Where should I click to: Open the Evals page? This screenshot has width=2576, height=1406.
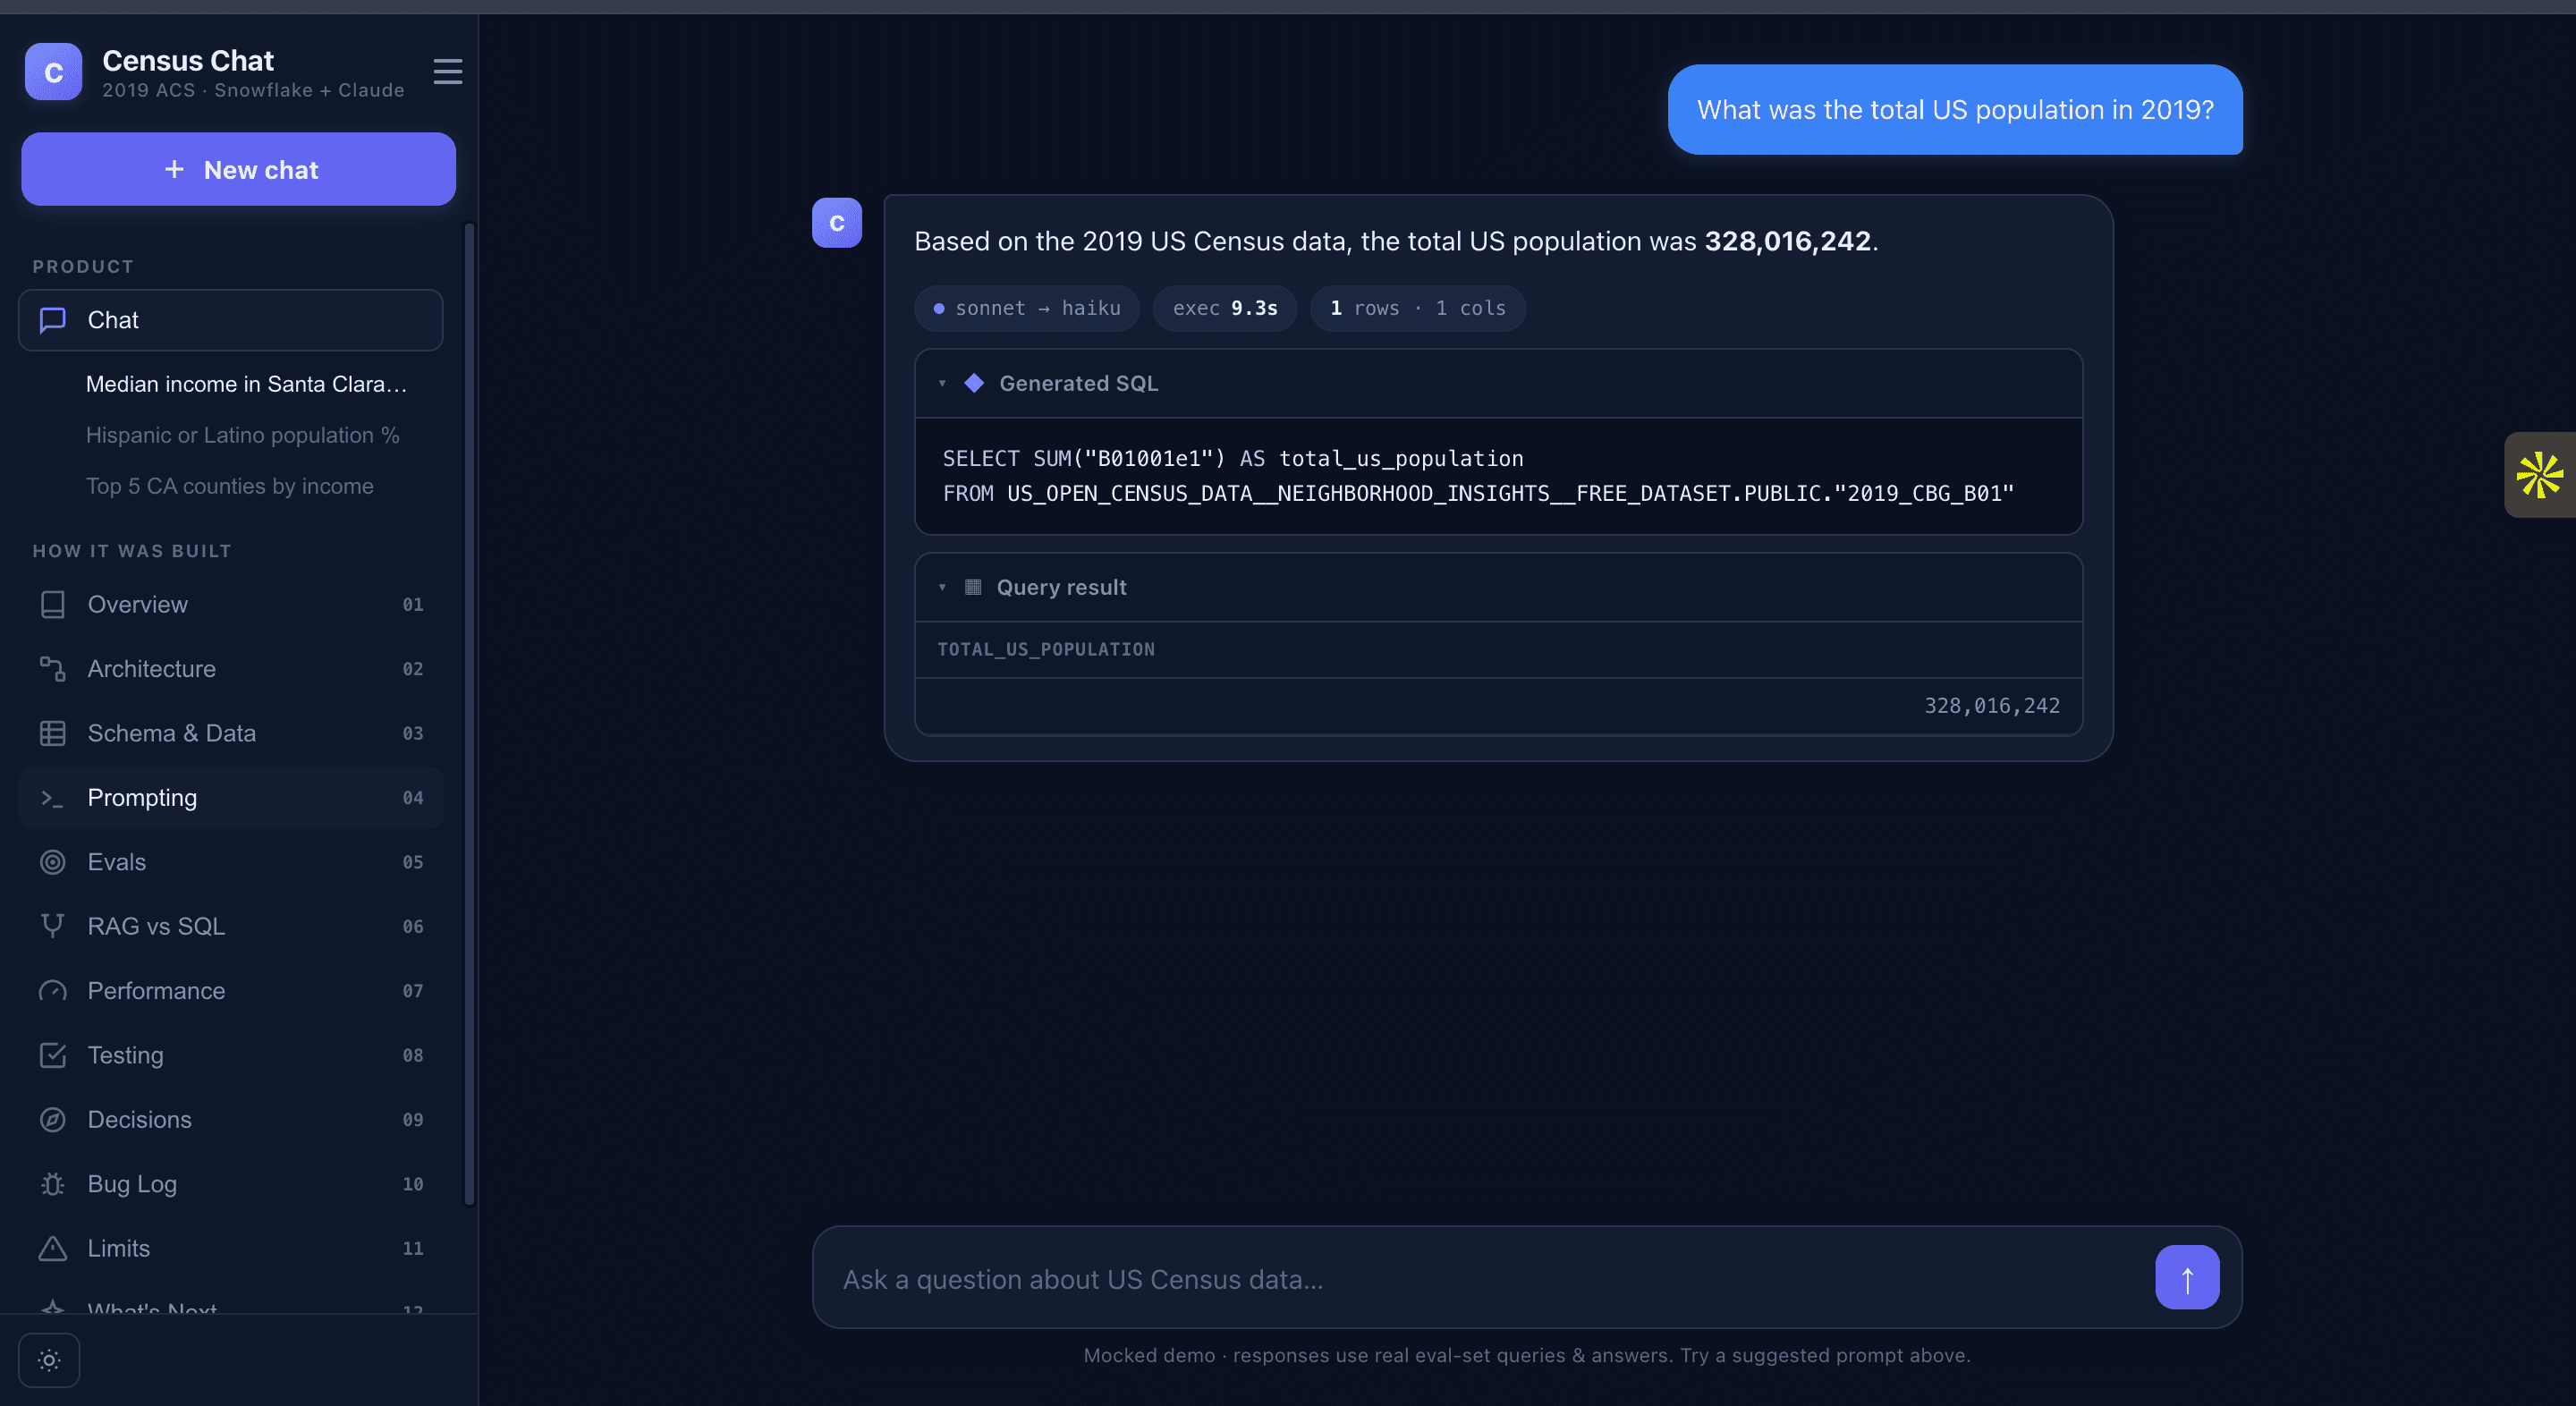point(230,862)
